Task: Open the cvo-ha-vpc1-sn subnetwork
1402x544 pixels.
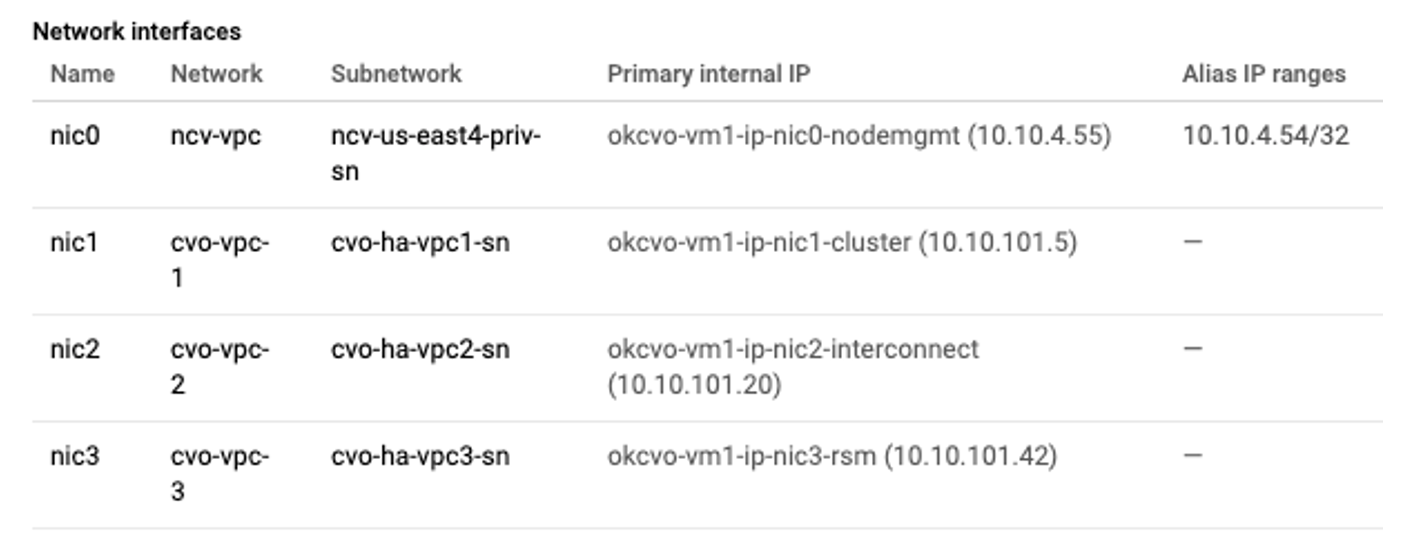Action: click(x=420, y=242)
